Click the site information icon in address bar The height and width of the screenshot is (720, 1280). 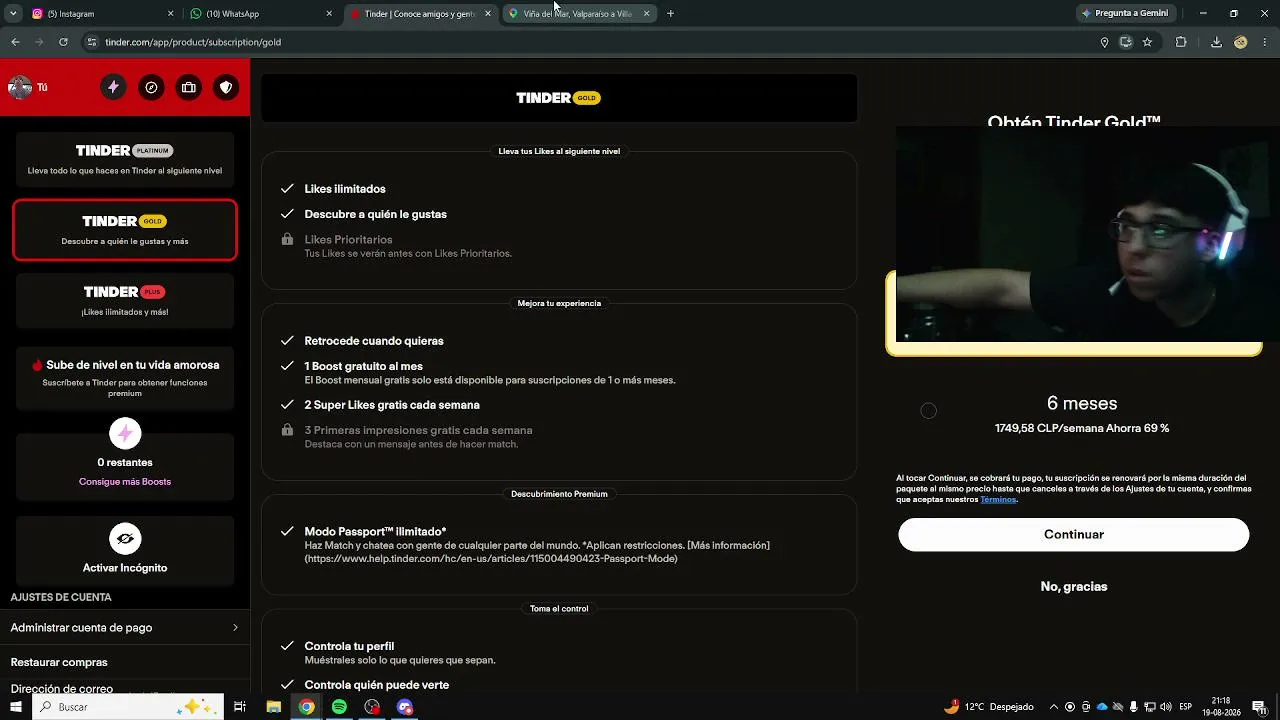coord(92,42)
